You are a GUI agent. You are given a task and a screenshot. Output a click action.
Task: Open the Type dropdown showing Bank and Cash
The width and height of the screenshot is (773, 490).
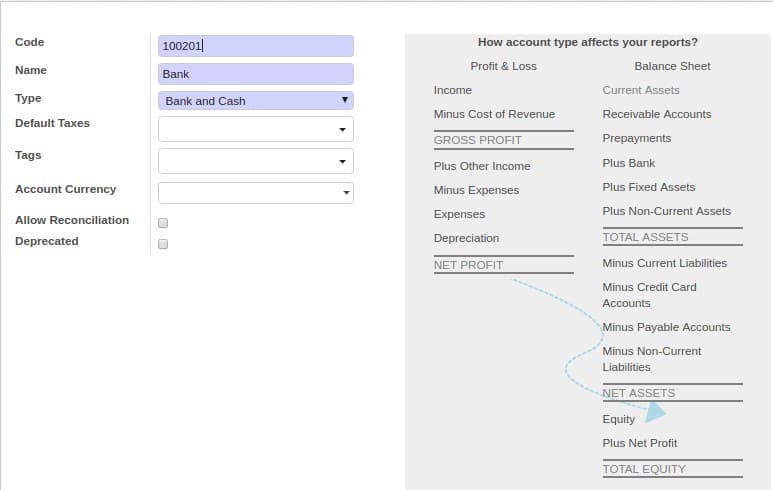pos(255,101)
